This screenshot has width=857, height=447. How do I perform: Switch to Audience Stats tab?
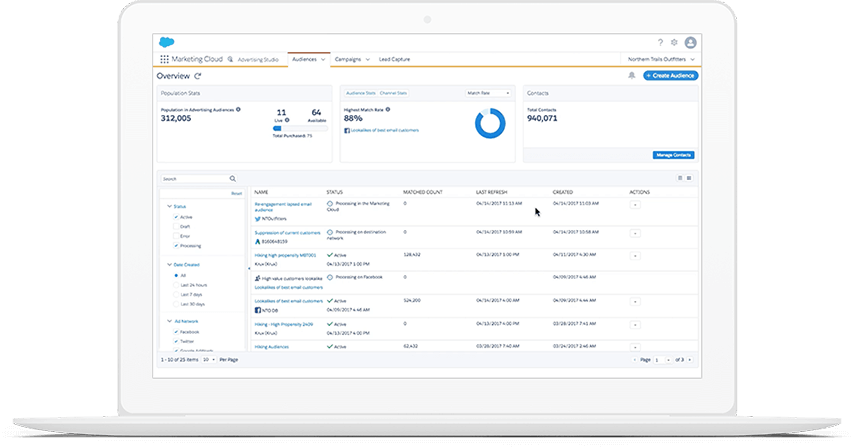coord(361,93)
